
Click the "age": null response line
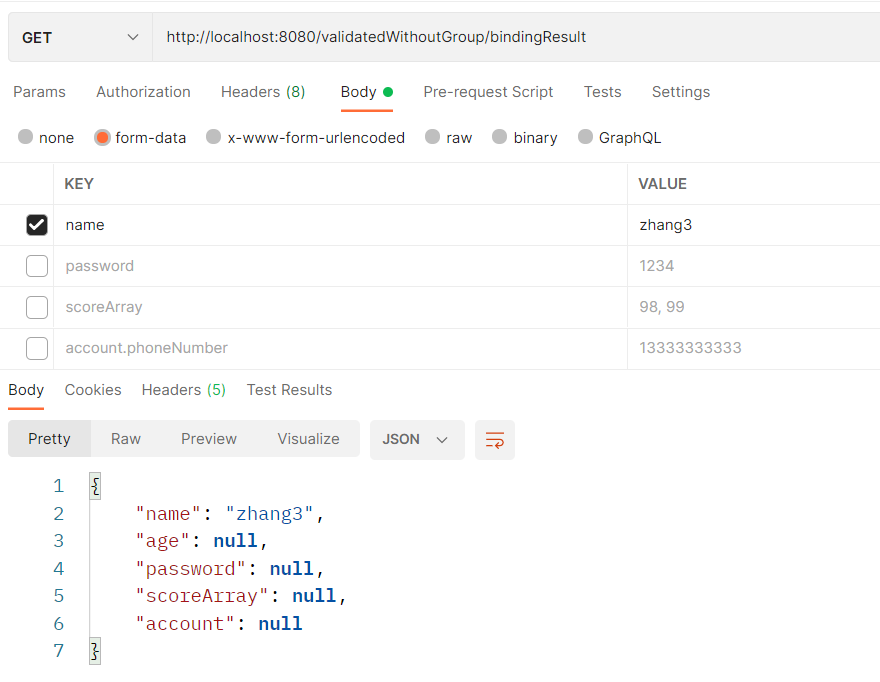(x=201, y=541)
